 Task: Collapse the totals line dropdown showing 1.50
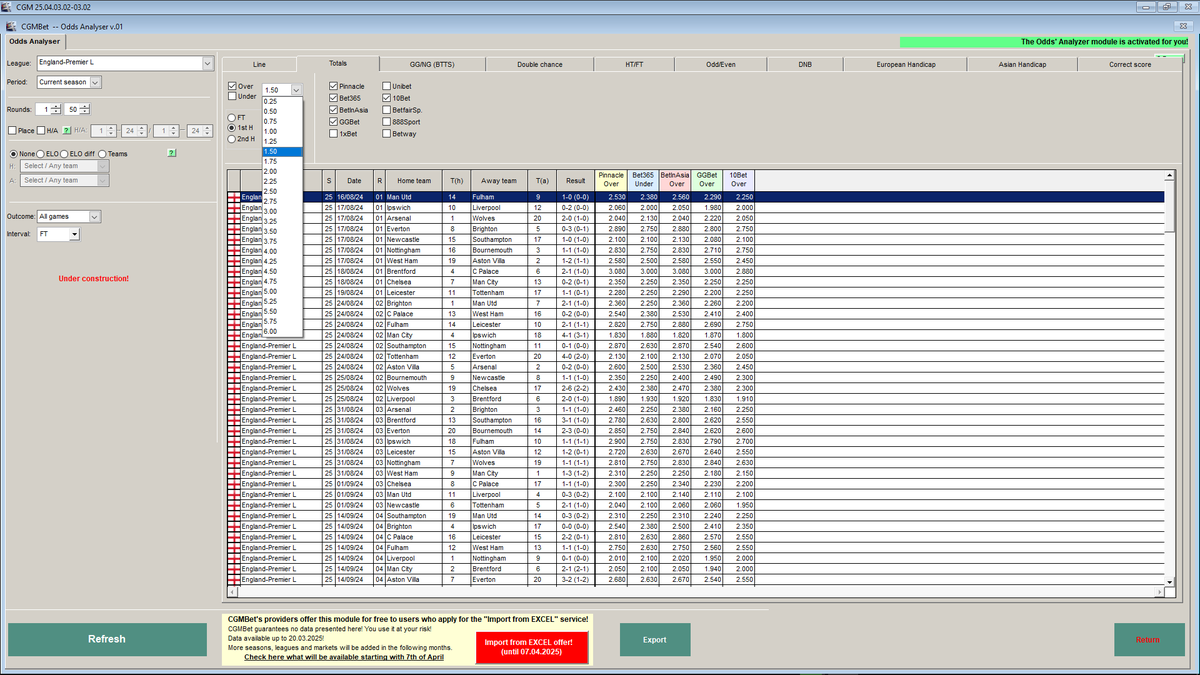coord(296,89)
